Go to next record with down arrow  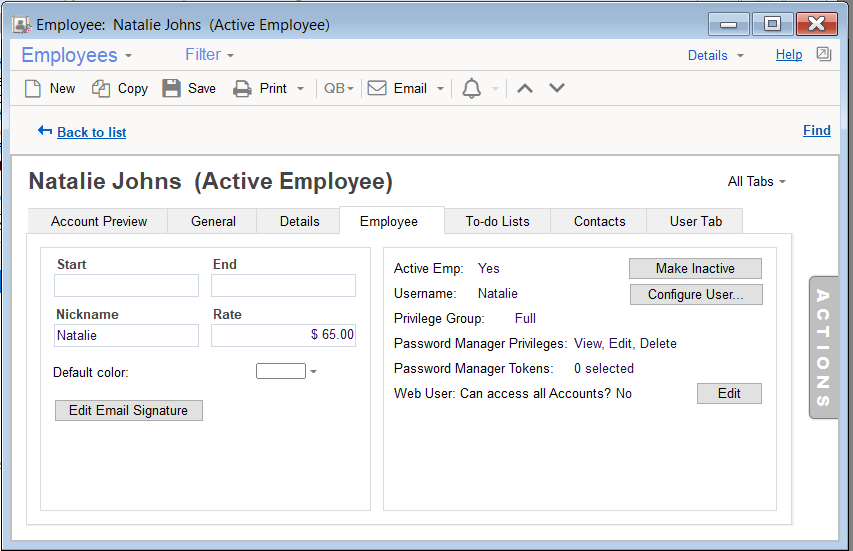pyautogui.click(x=557, y=88)
